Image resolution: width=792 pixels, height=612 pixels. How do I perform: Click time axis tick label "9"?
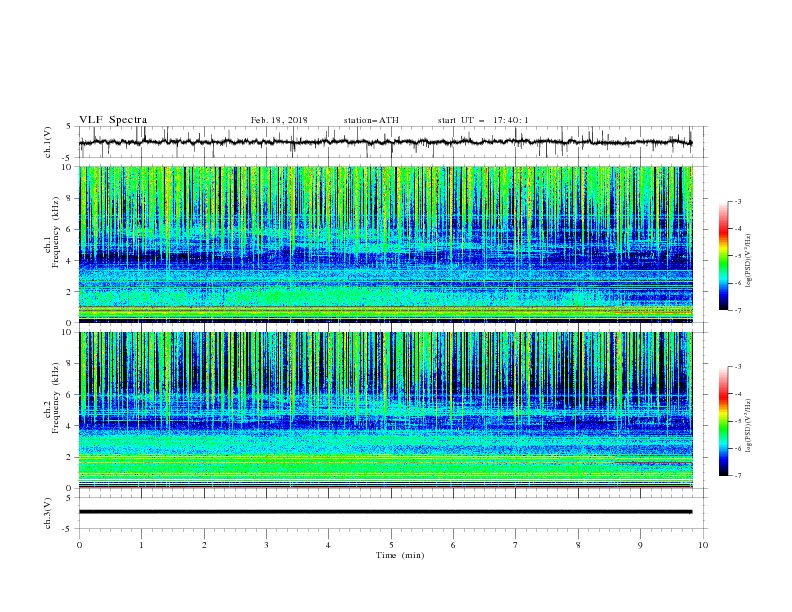pyautogui.click(x=640, y=545)
